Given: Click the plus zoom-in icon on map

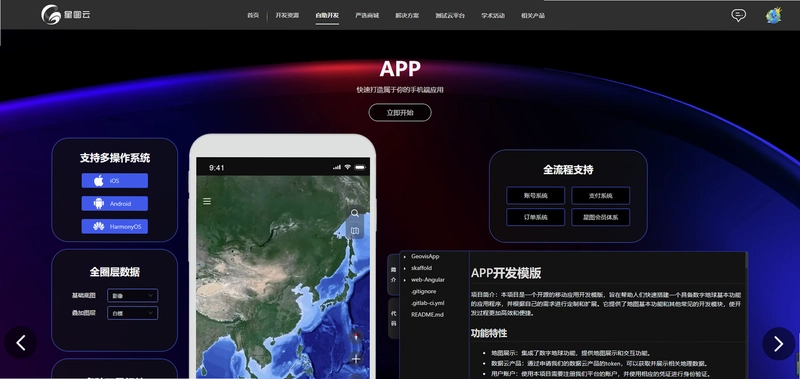Looking at the screenshot, I should pos(356,359).
